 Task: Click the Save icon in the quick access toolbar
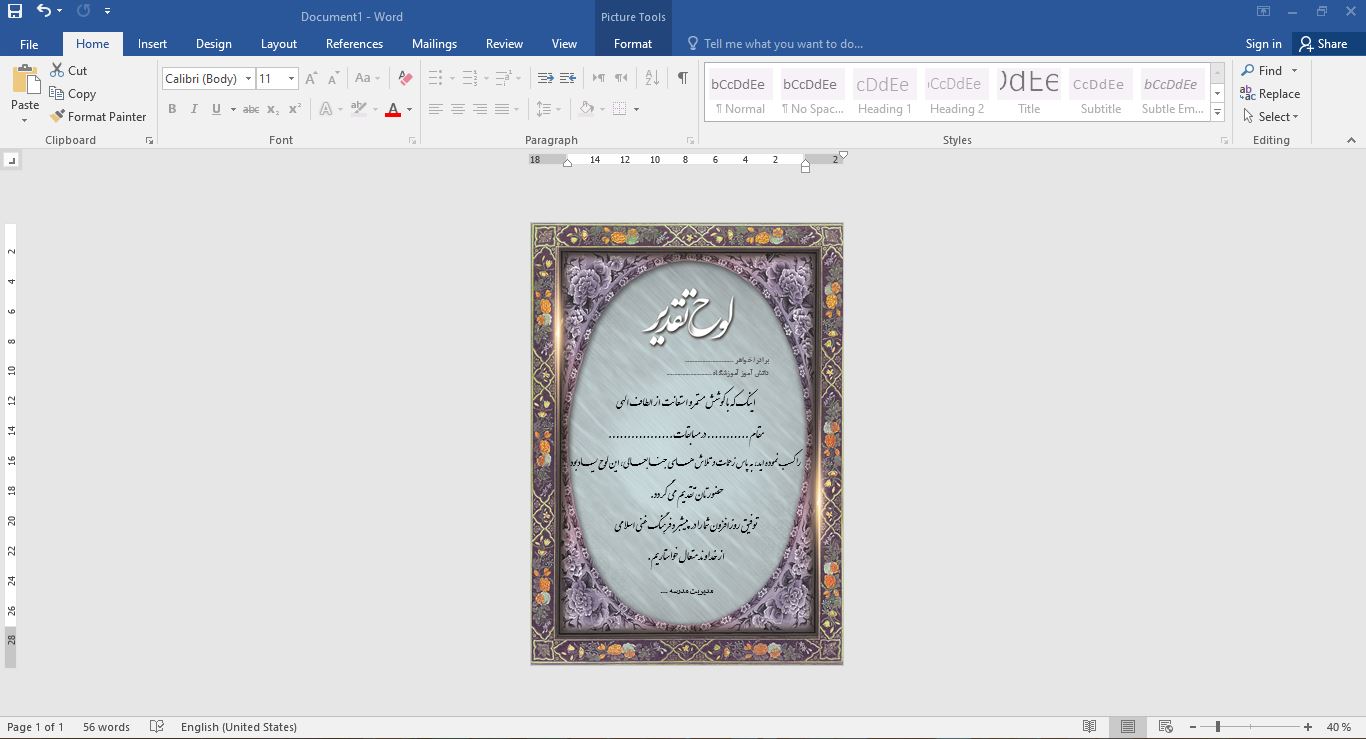[14, 11]
